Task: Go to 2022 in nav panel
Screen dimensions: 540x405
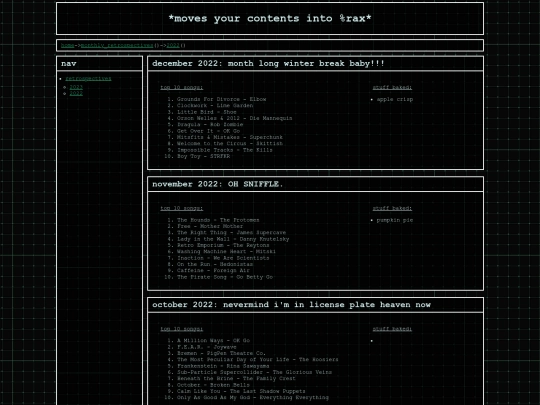Action: pos(76,93)
